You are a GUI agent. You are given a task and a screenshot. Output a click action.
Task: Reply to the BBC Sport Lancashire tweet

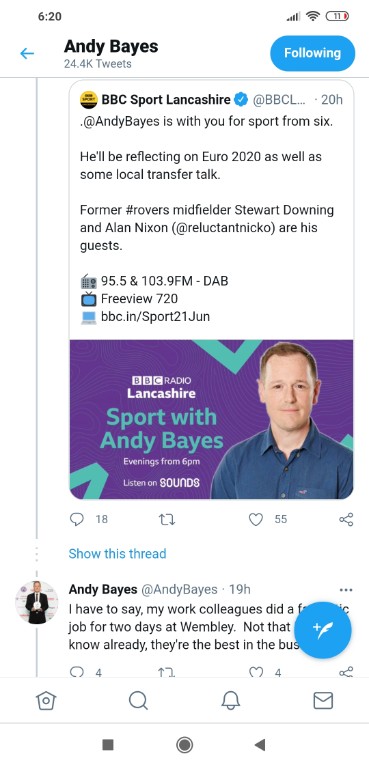(77, 519)
